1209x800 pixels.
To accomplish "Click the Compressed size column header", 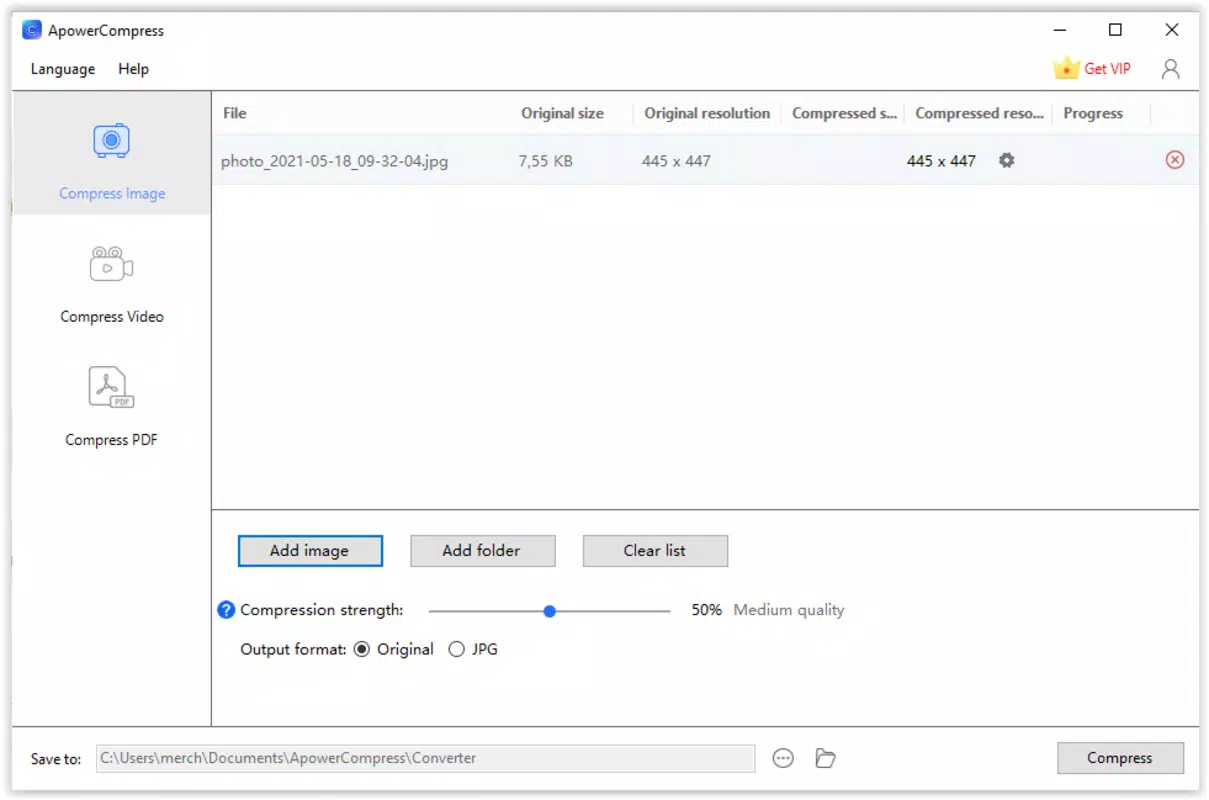I will coord(844,113).
